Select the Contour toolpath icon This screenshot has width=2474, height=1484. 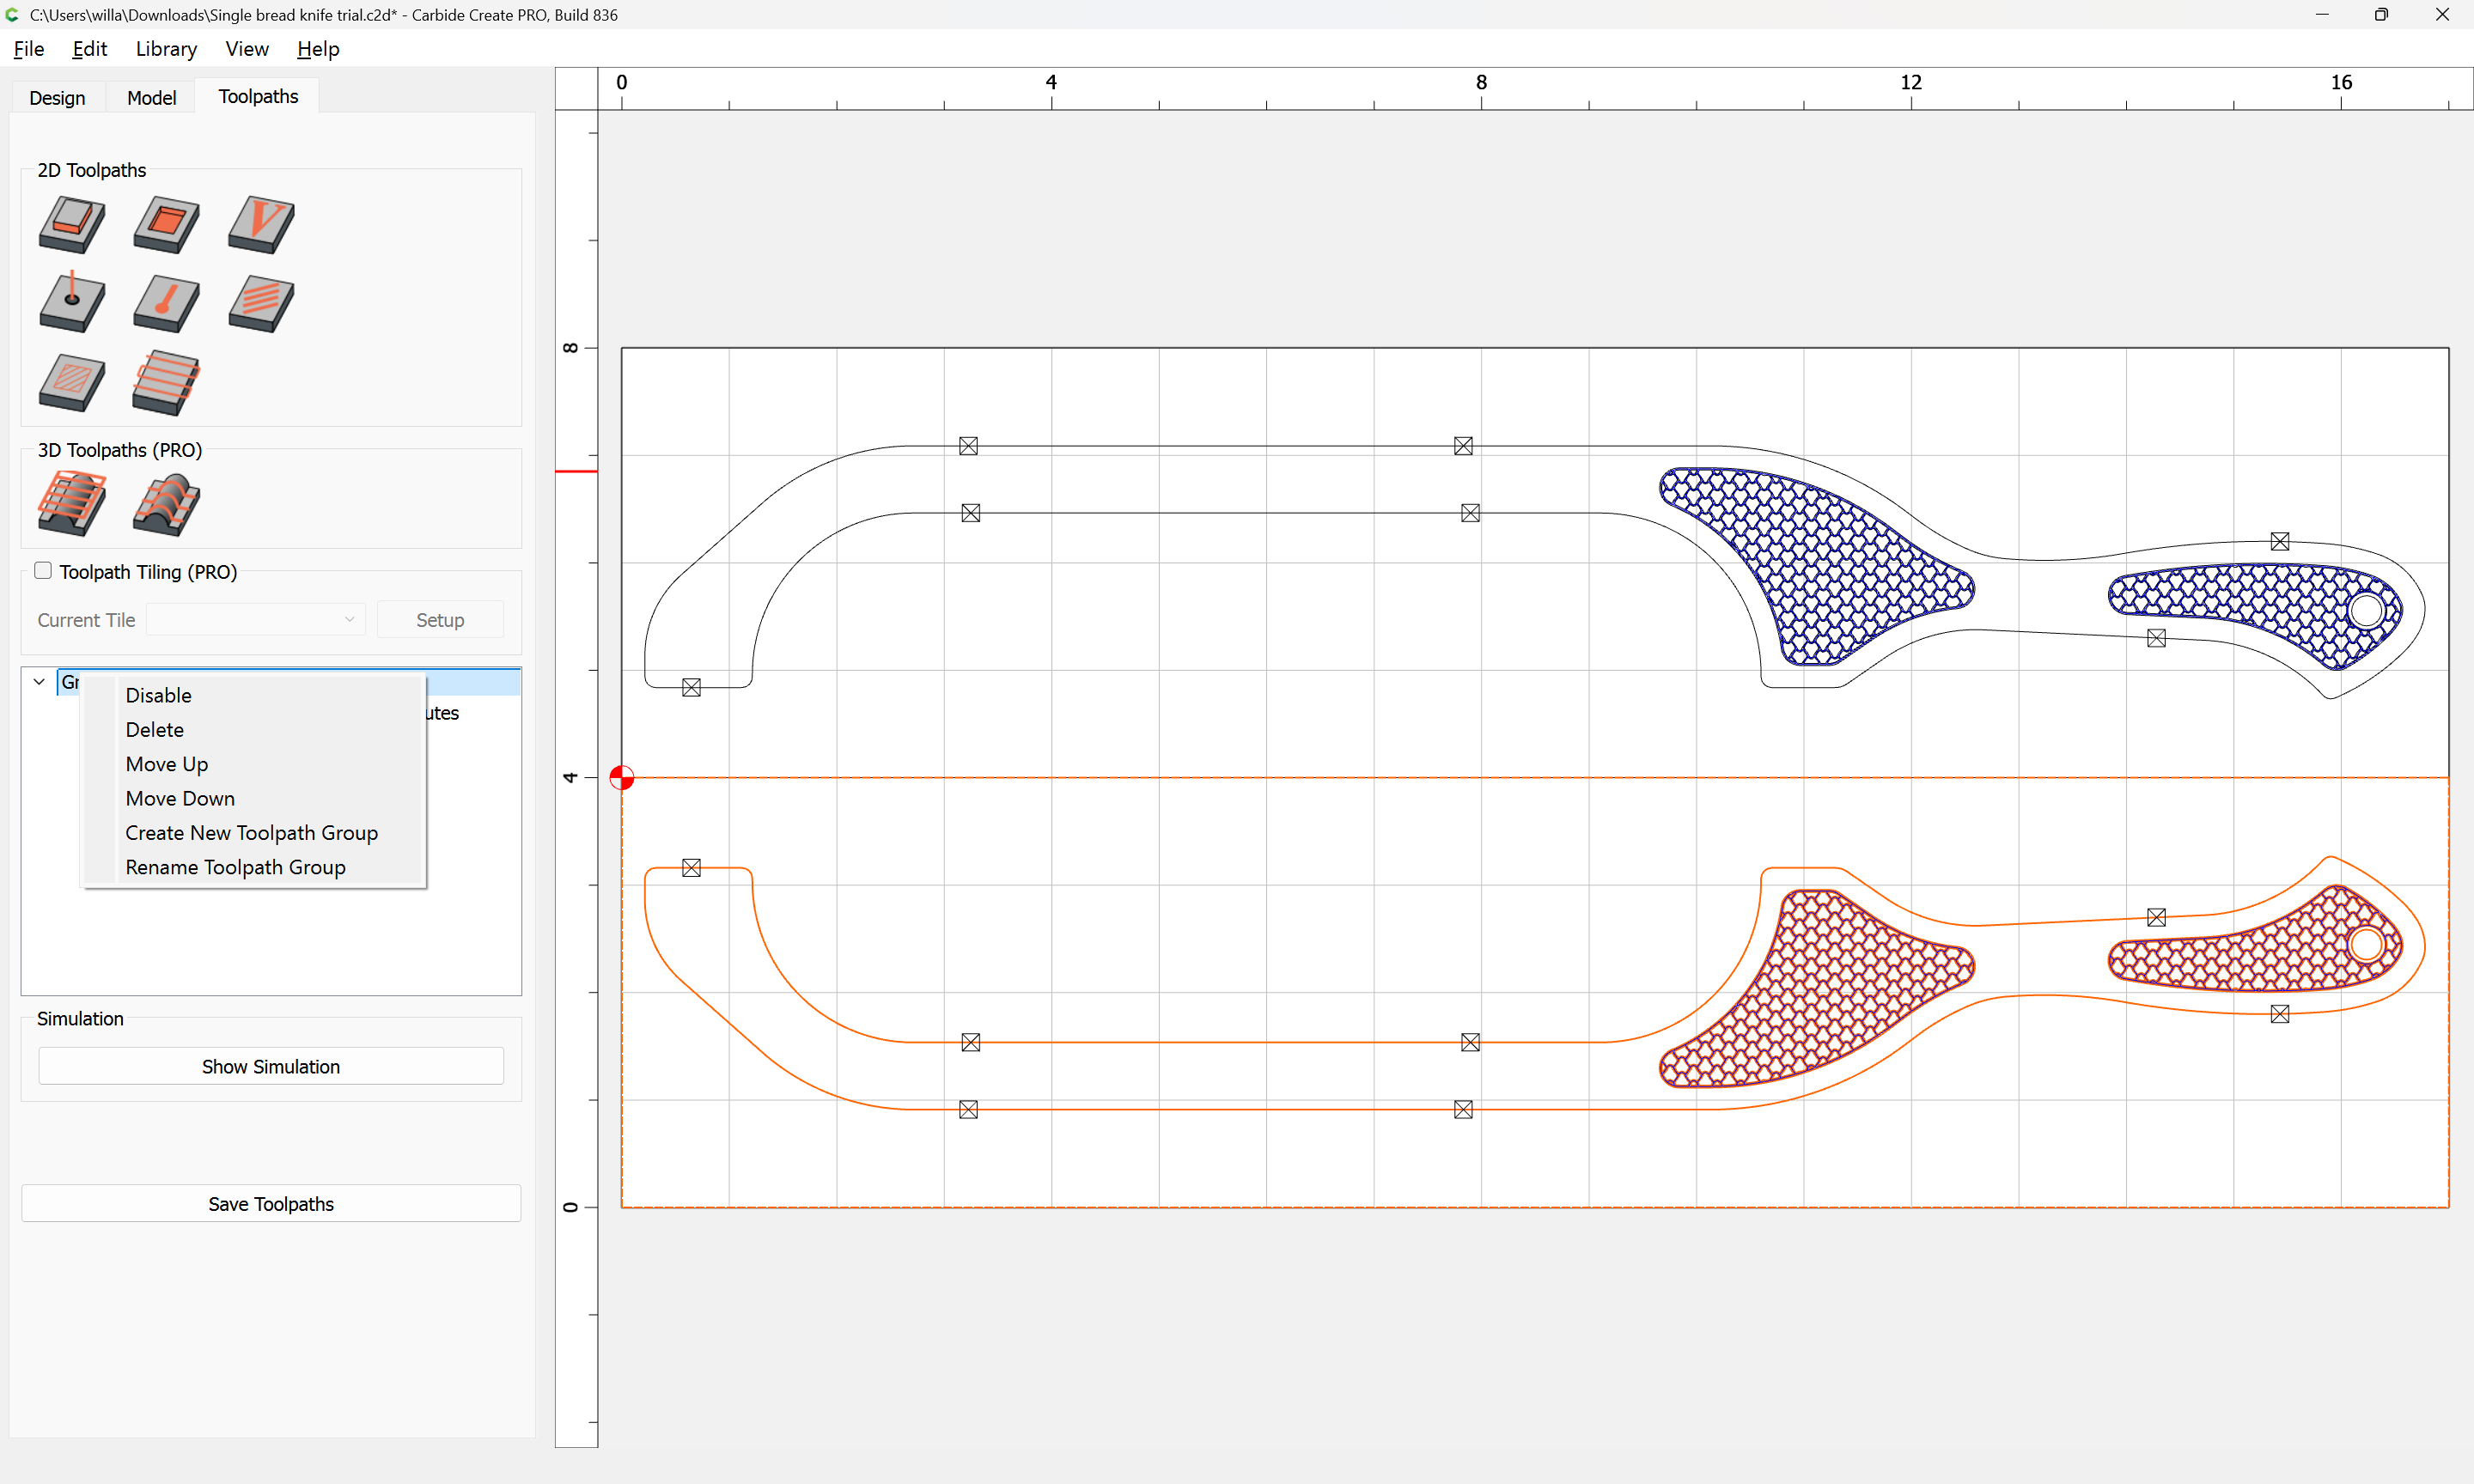click(x=72, y=224)
